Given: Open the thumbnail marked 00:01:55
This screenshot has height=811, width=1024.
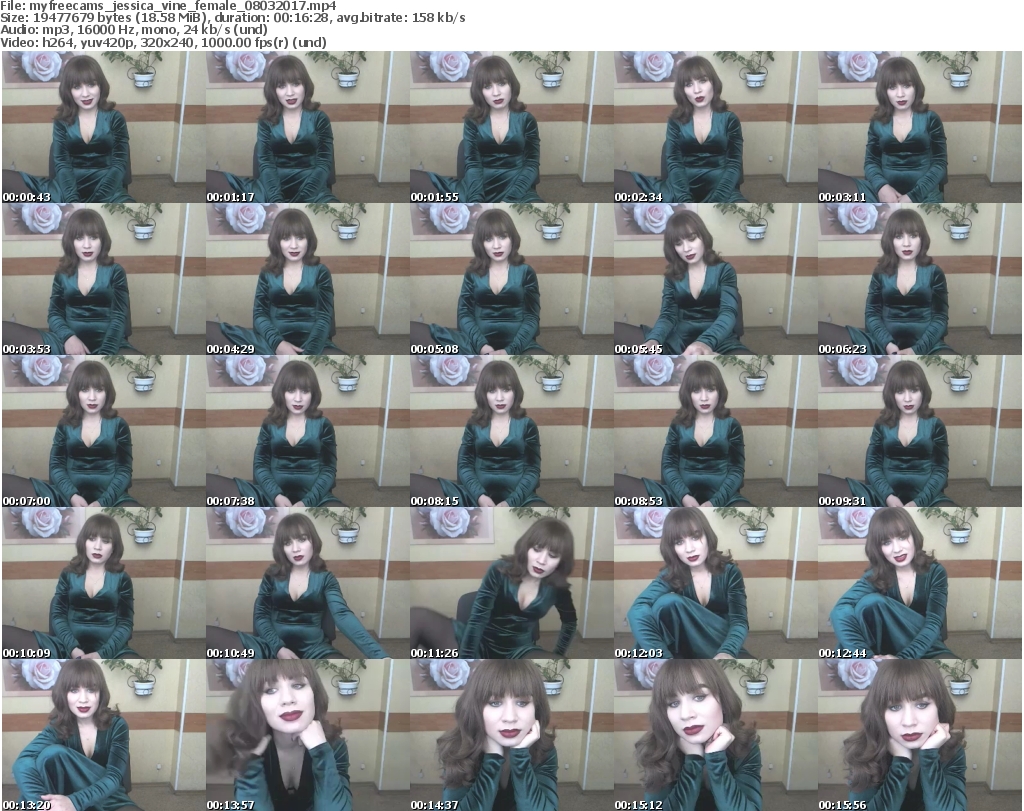Looking at the screenshot, I should point(511,127).
